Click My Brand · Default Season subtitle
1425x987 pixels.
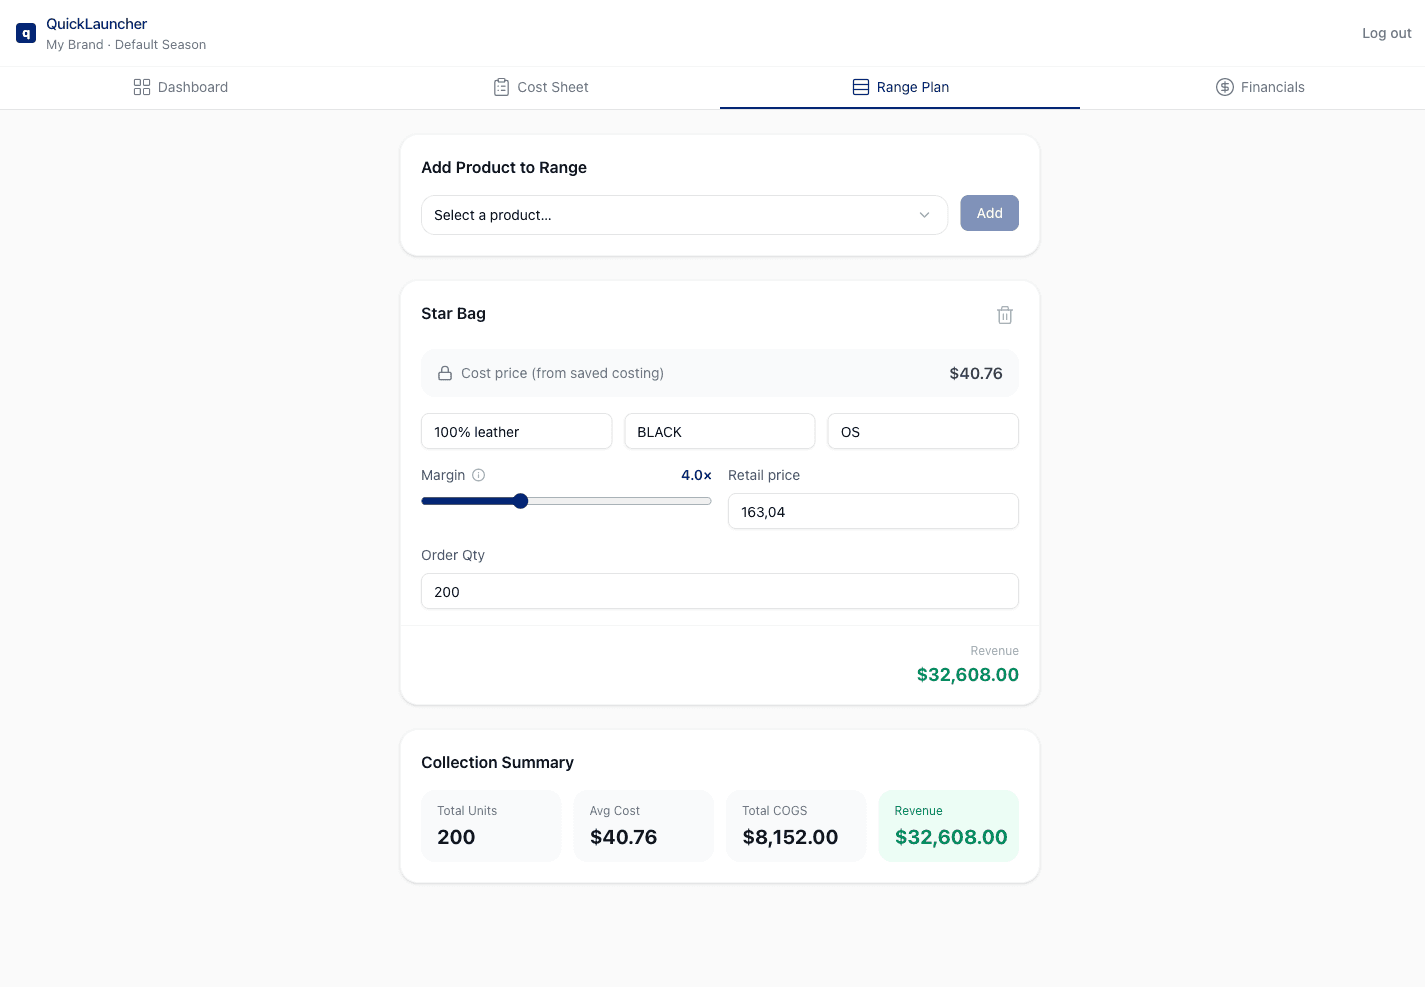coord(126,45)
